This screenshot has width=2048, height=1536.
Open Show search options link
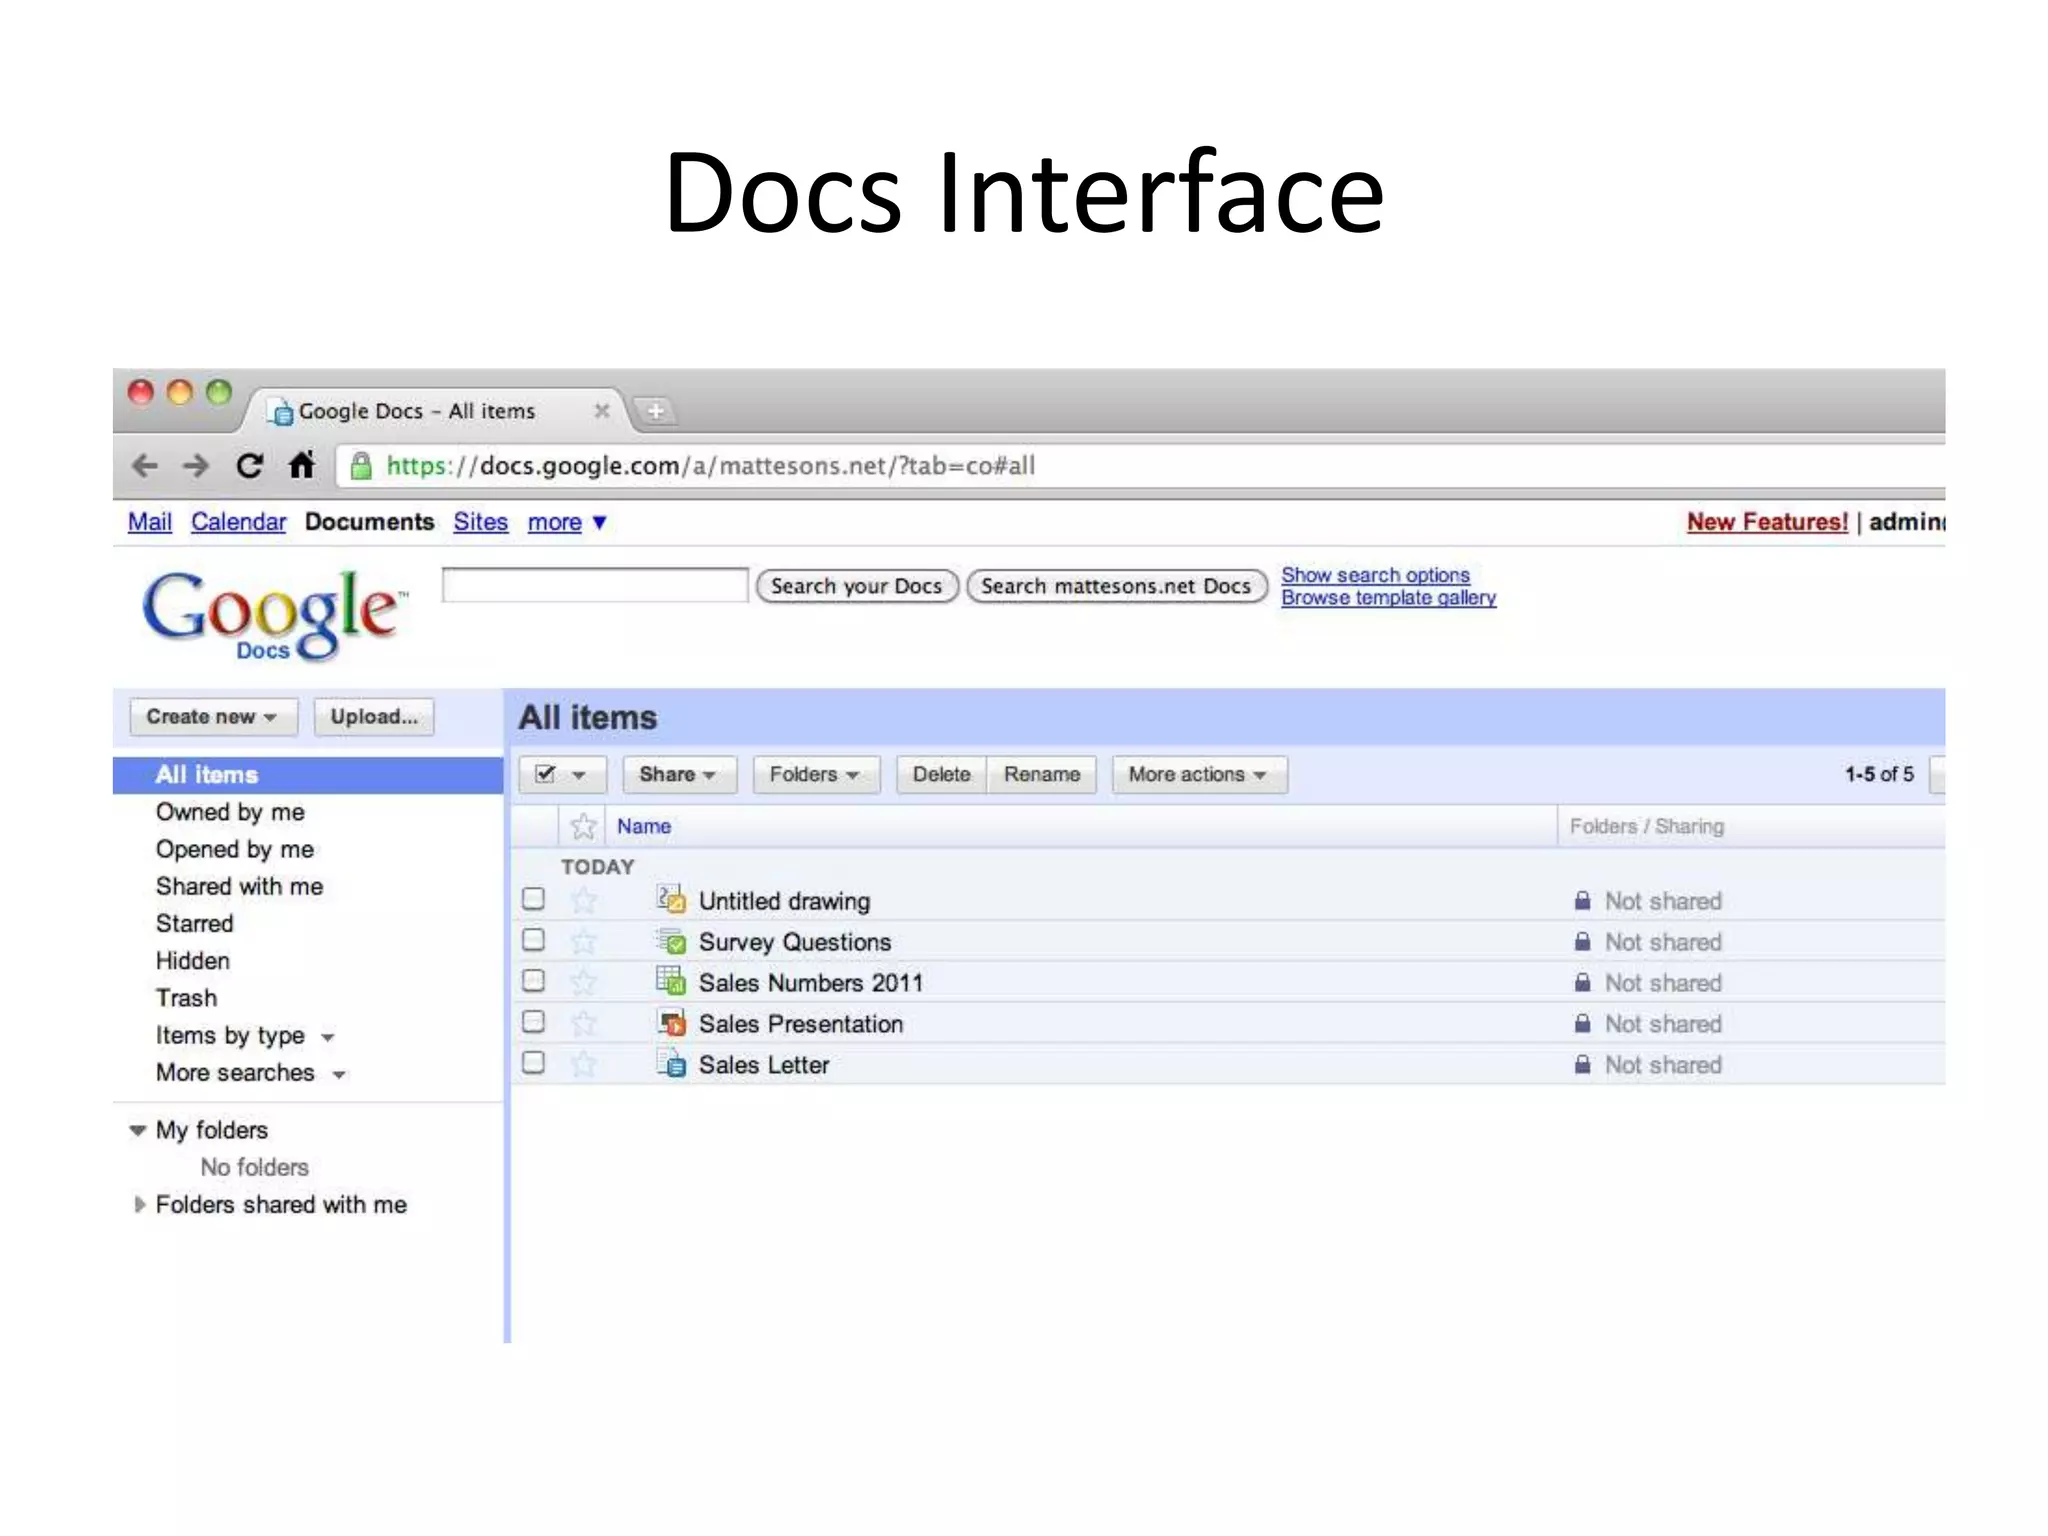point(1376,575)
